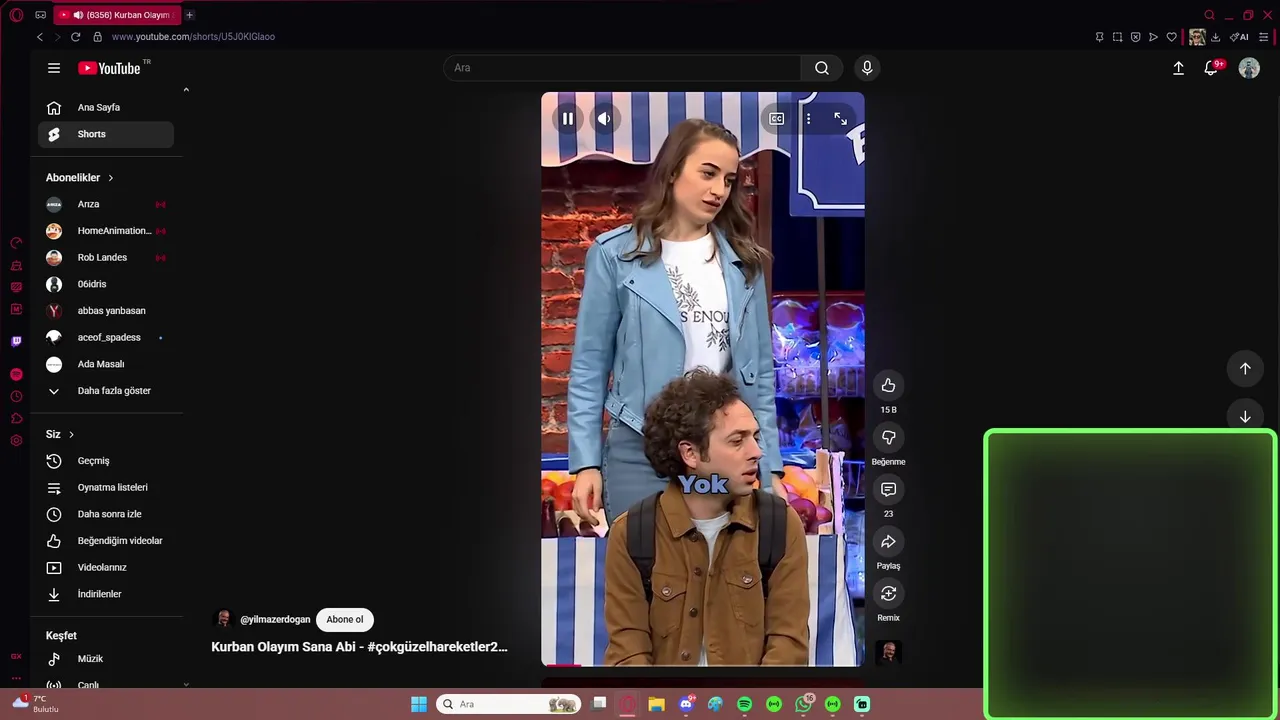Open WhatsApp from the taskbar
The width and height of the screenshot is (1280, 720).
[804, 704]
